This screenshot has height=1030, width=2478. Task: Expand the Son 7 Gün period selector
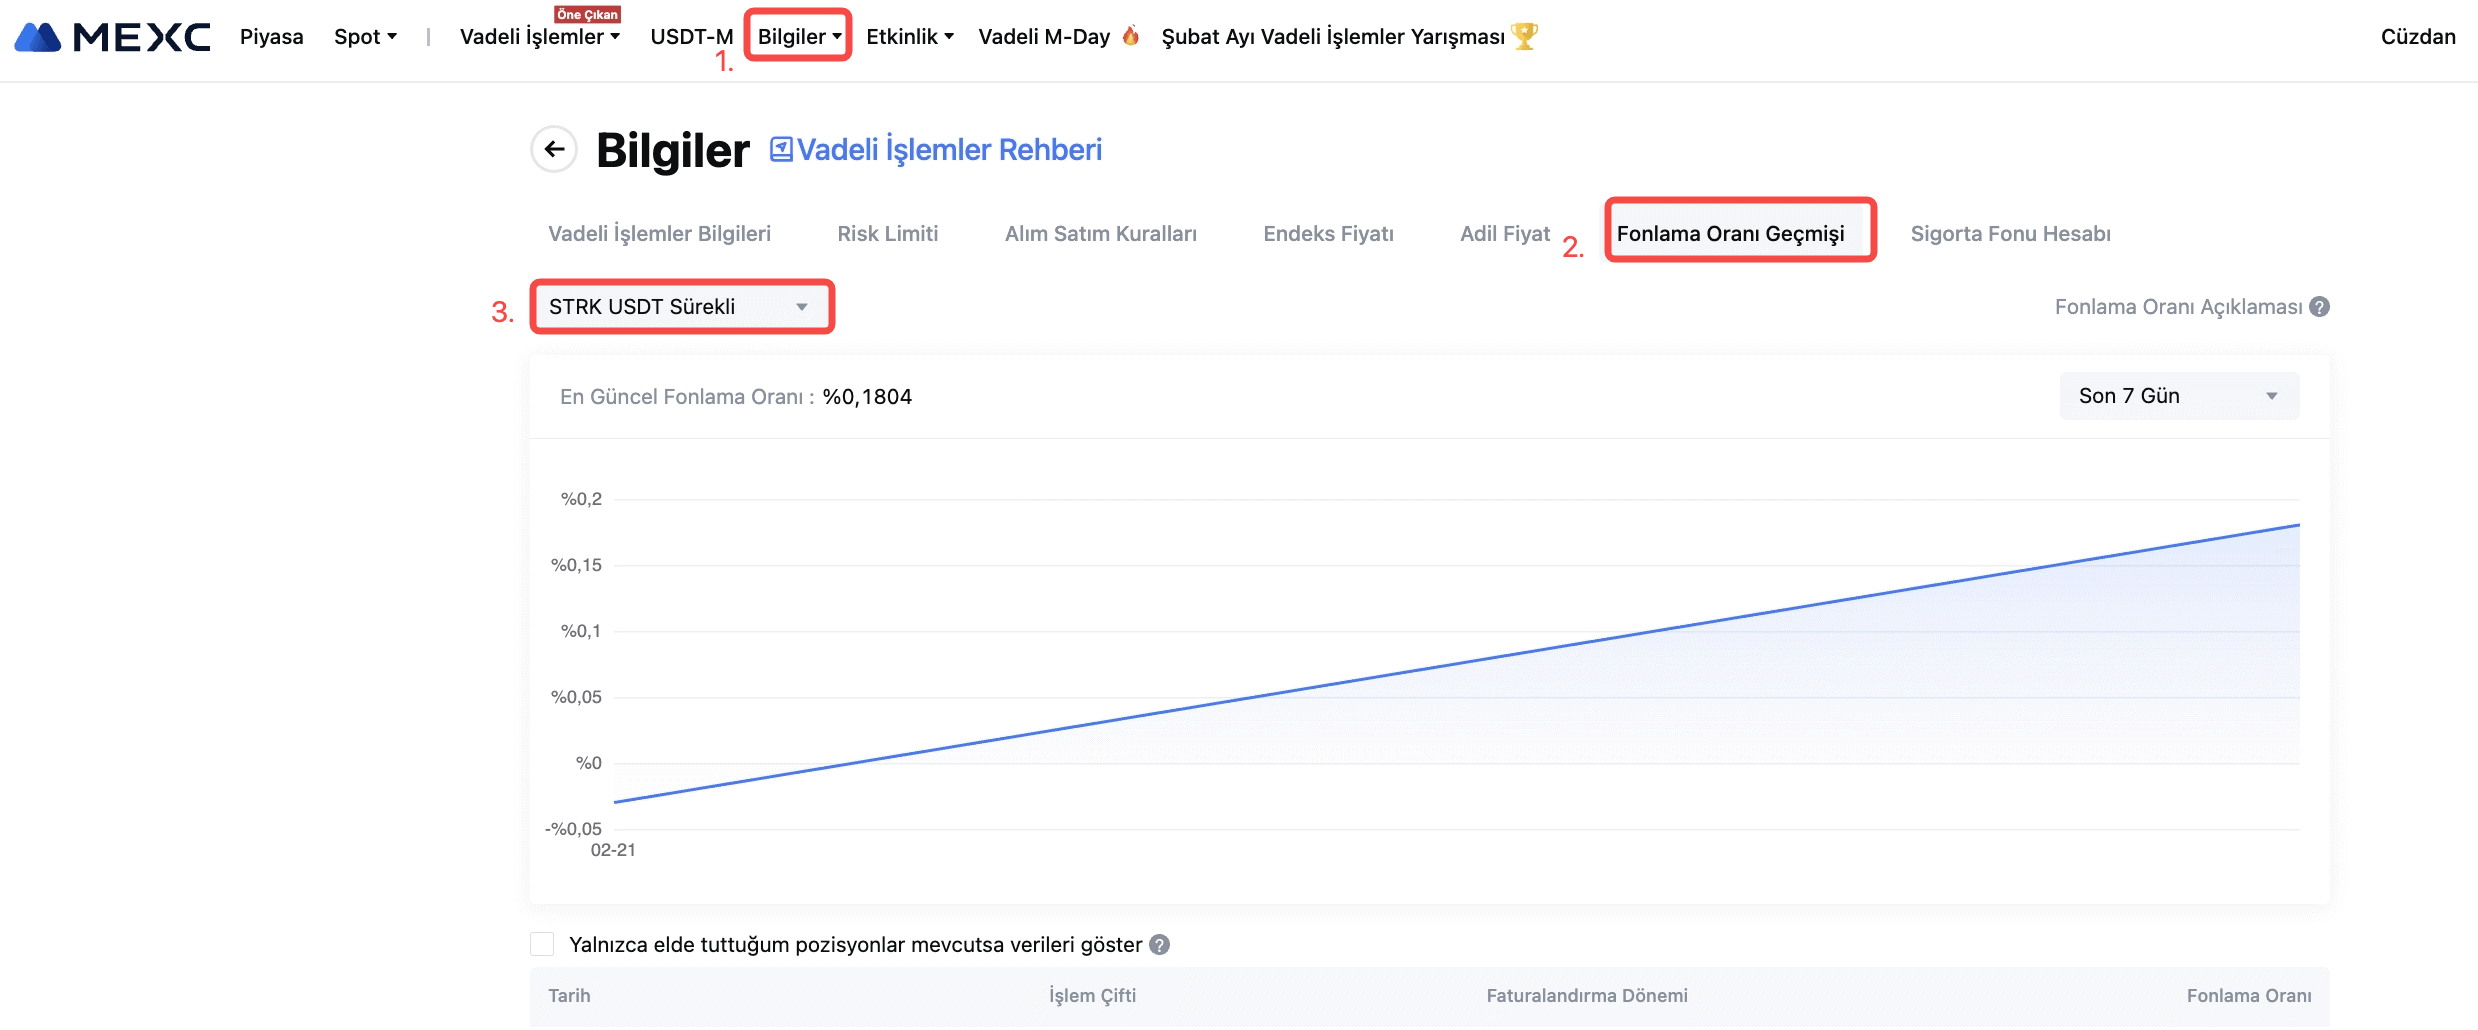[x=2178, y=396]
